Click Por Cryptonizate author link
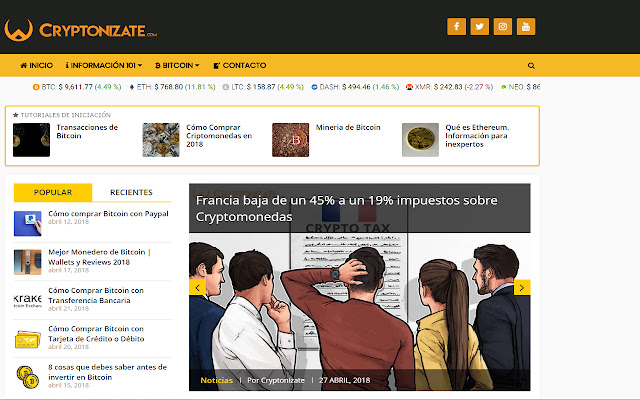 [x=276, y=380]
